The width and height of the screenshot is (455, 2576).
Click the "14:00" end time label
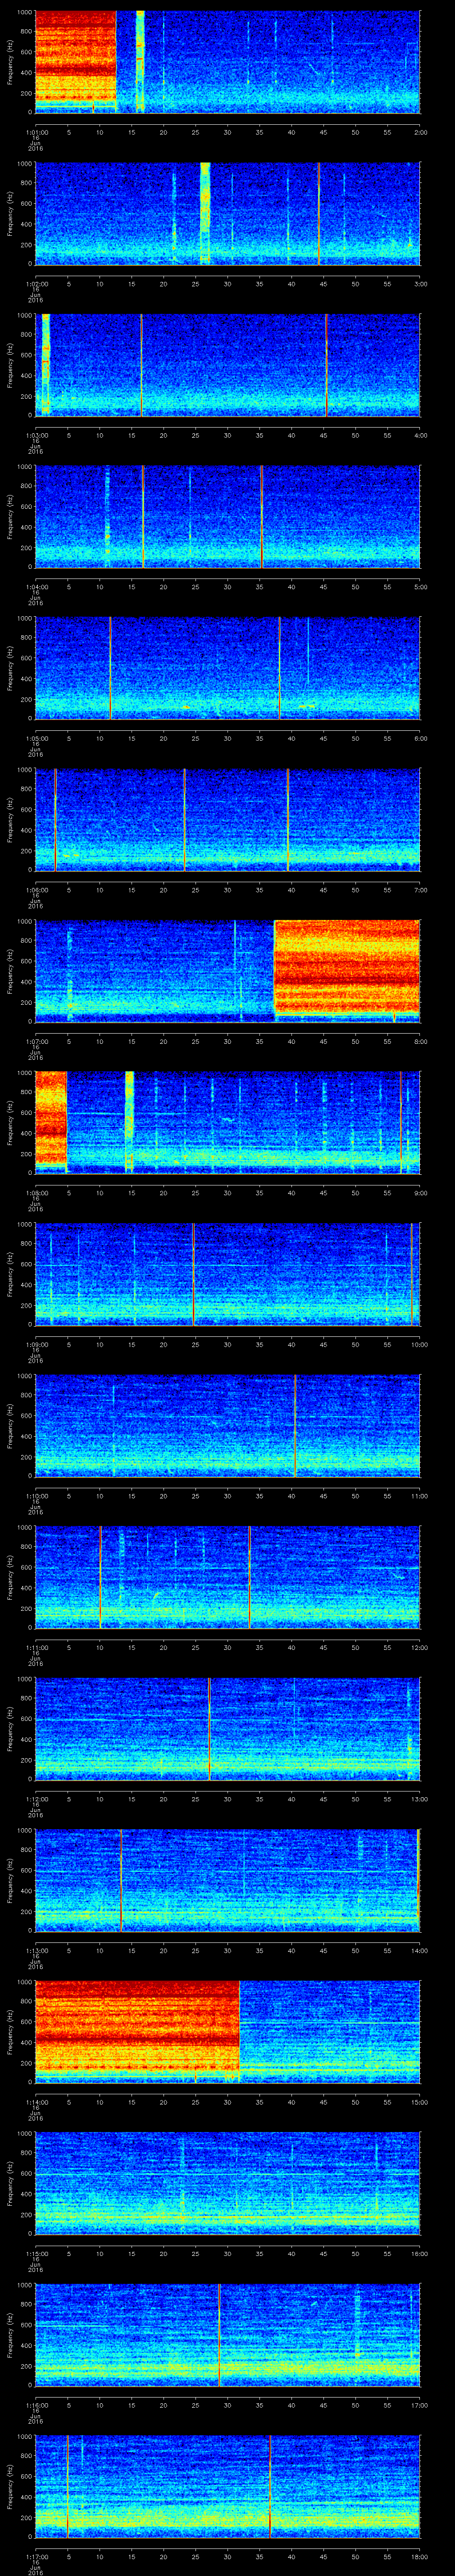420,1950
